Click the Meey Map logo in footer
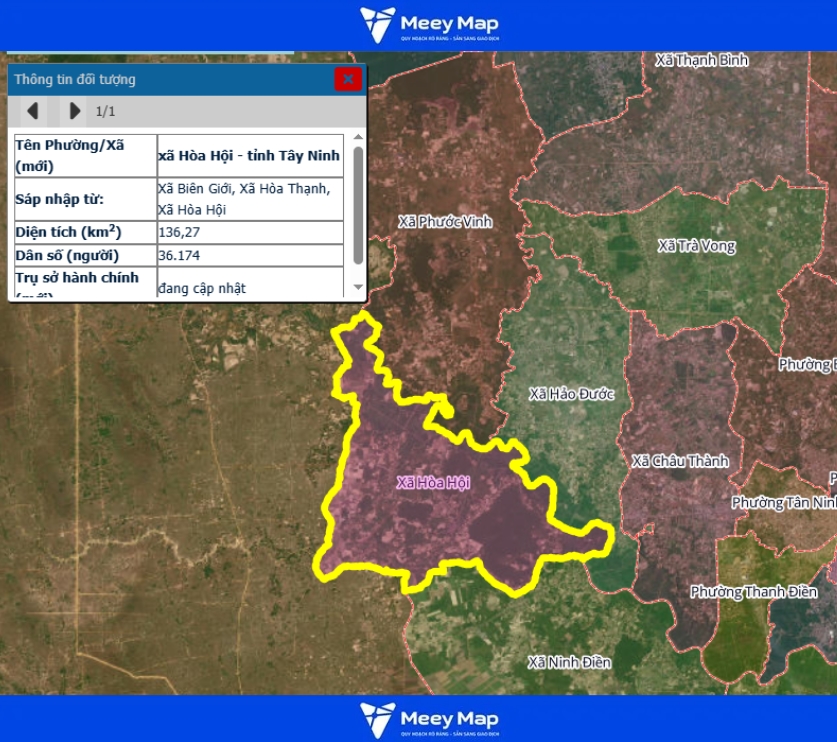This screenshot has height=742, width=837. click(429, 718)
